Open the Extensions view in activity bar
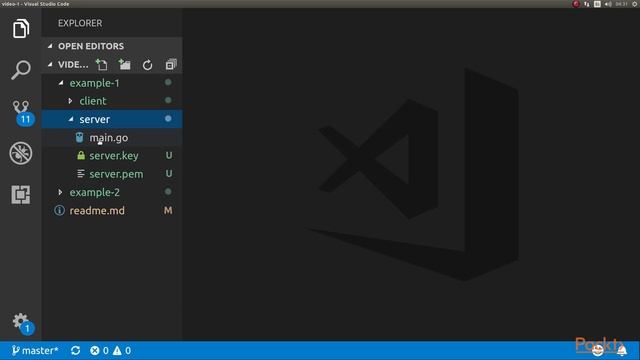The height and width of the screenshot is (360, 640). tap(21, 194)
